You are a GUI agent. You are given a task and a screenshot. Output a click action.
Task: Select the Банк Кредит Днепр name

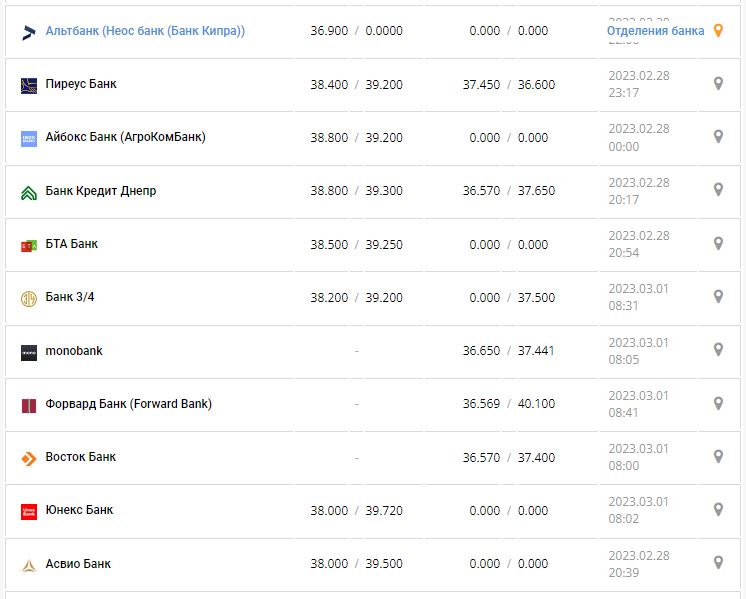click(x=101, y=191)
